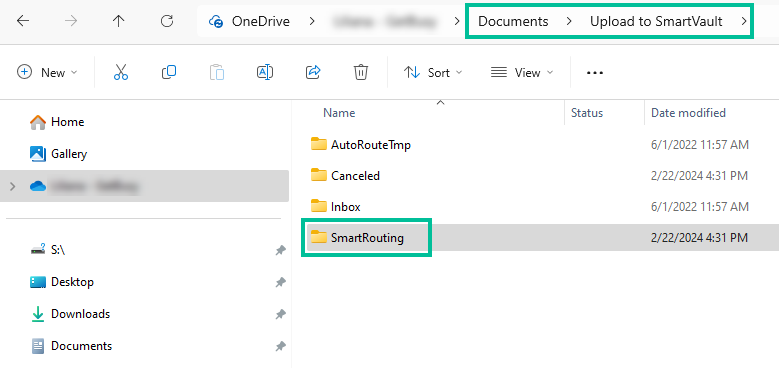The image size is (779, 368).
Task: Go up one folder level
Action: [118, 21]
